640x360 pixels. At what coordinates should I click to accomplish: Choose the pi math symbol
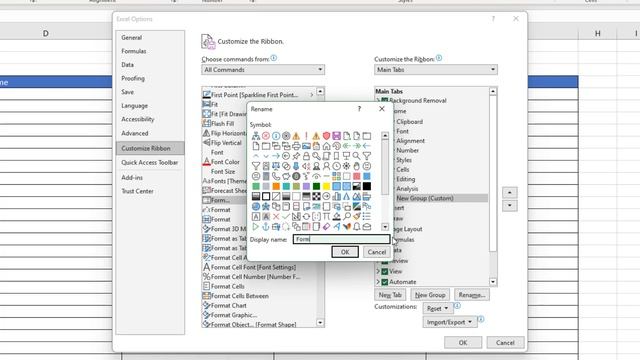click(x=326, y=216)
